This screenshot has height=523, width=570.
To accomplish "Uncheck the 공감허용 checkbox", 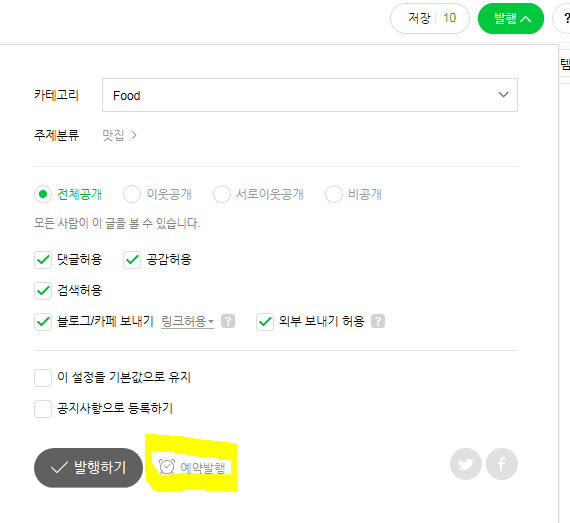I will click(x=132, y=260).
